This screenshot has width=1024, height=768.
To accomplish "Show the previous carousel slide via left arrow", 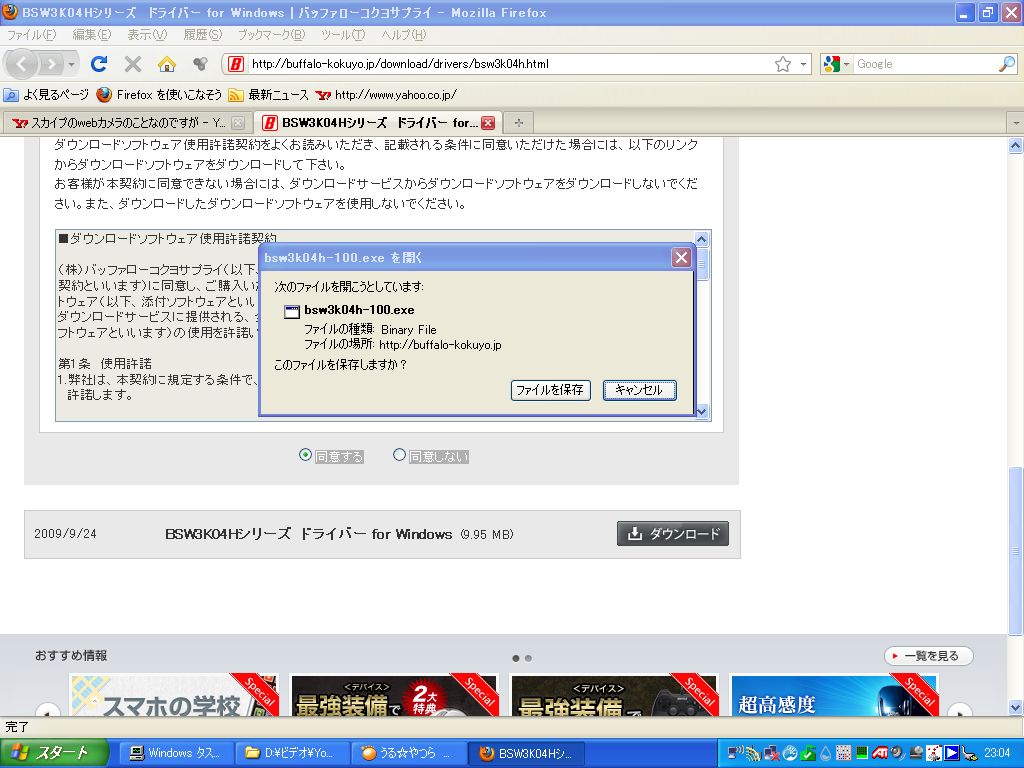I will point(48,710).
